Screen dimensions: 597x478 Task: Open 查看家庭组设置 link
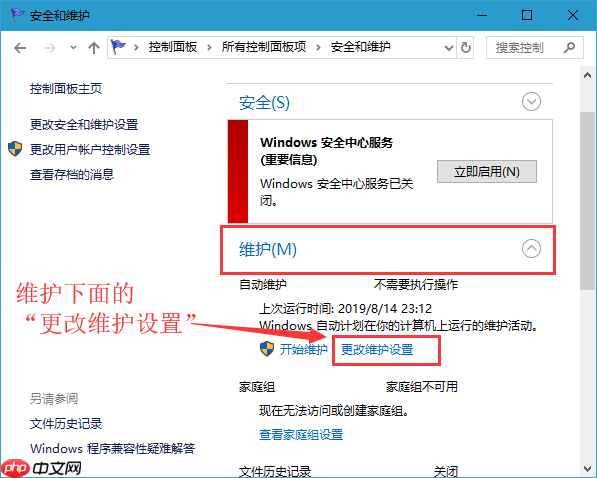(x=301, y=434)
